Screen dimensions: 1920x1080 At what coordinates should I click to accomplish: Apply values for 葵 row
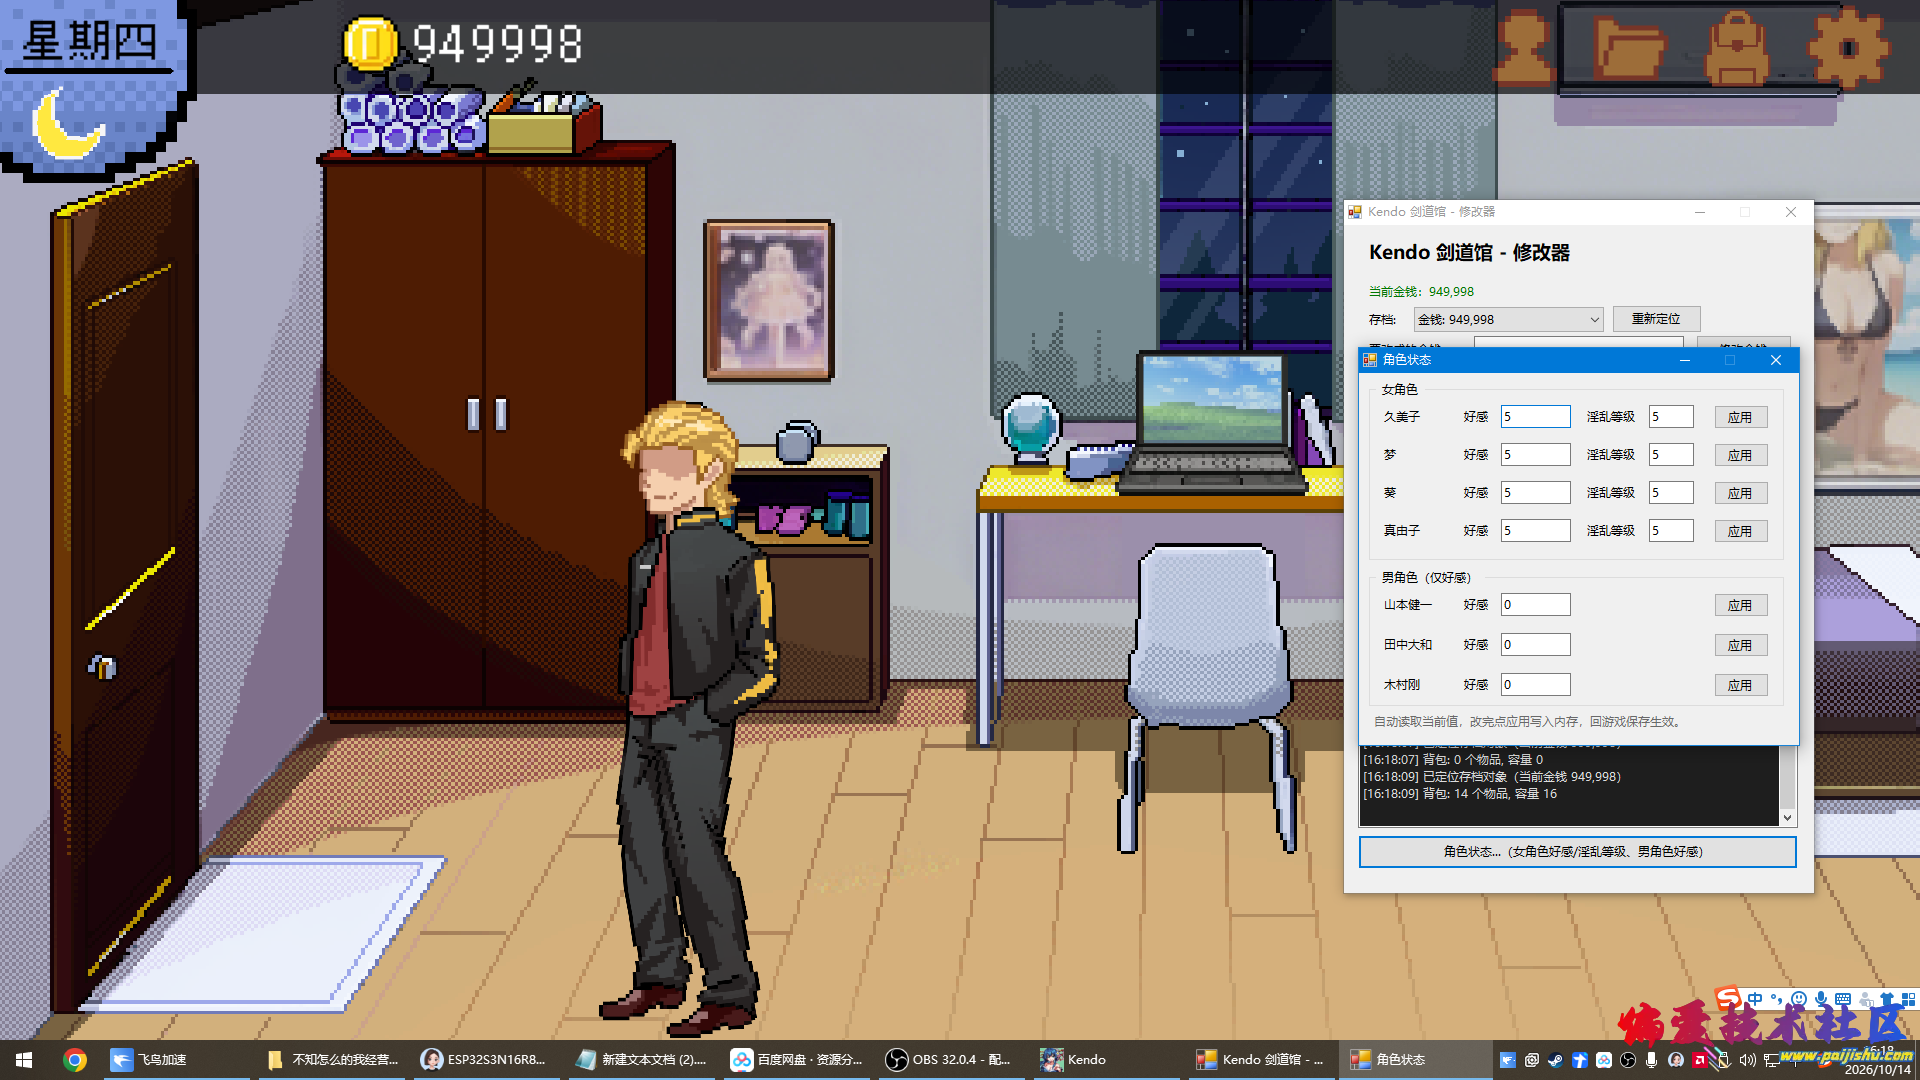pyautogui.click(x=1740, y=493)
